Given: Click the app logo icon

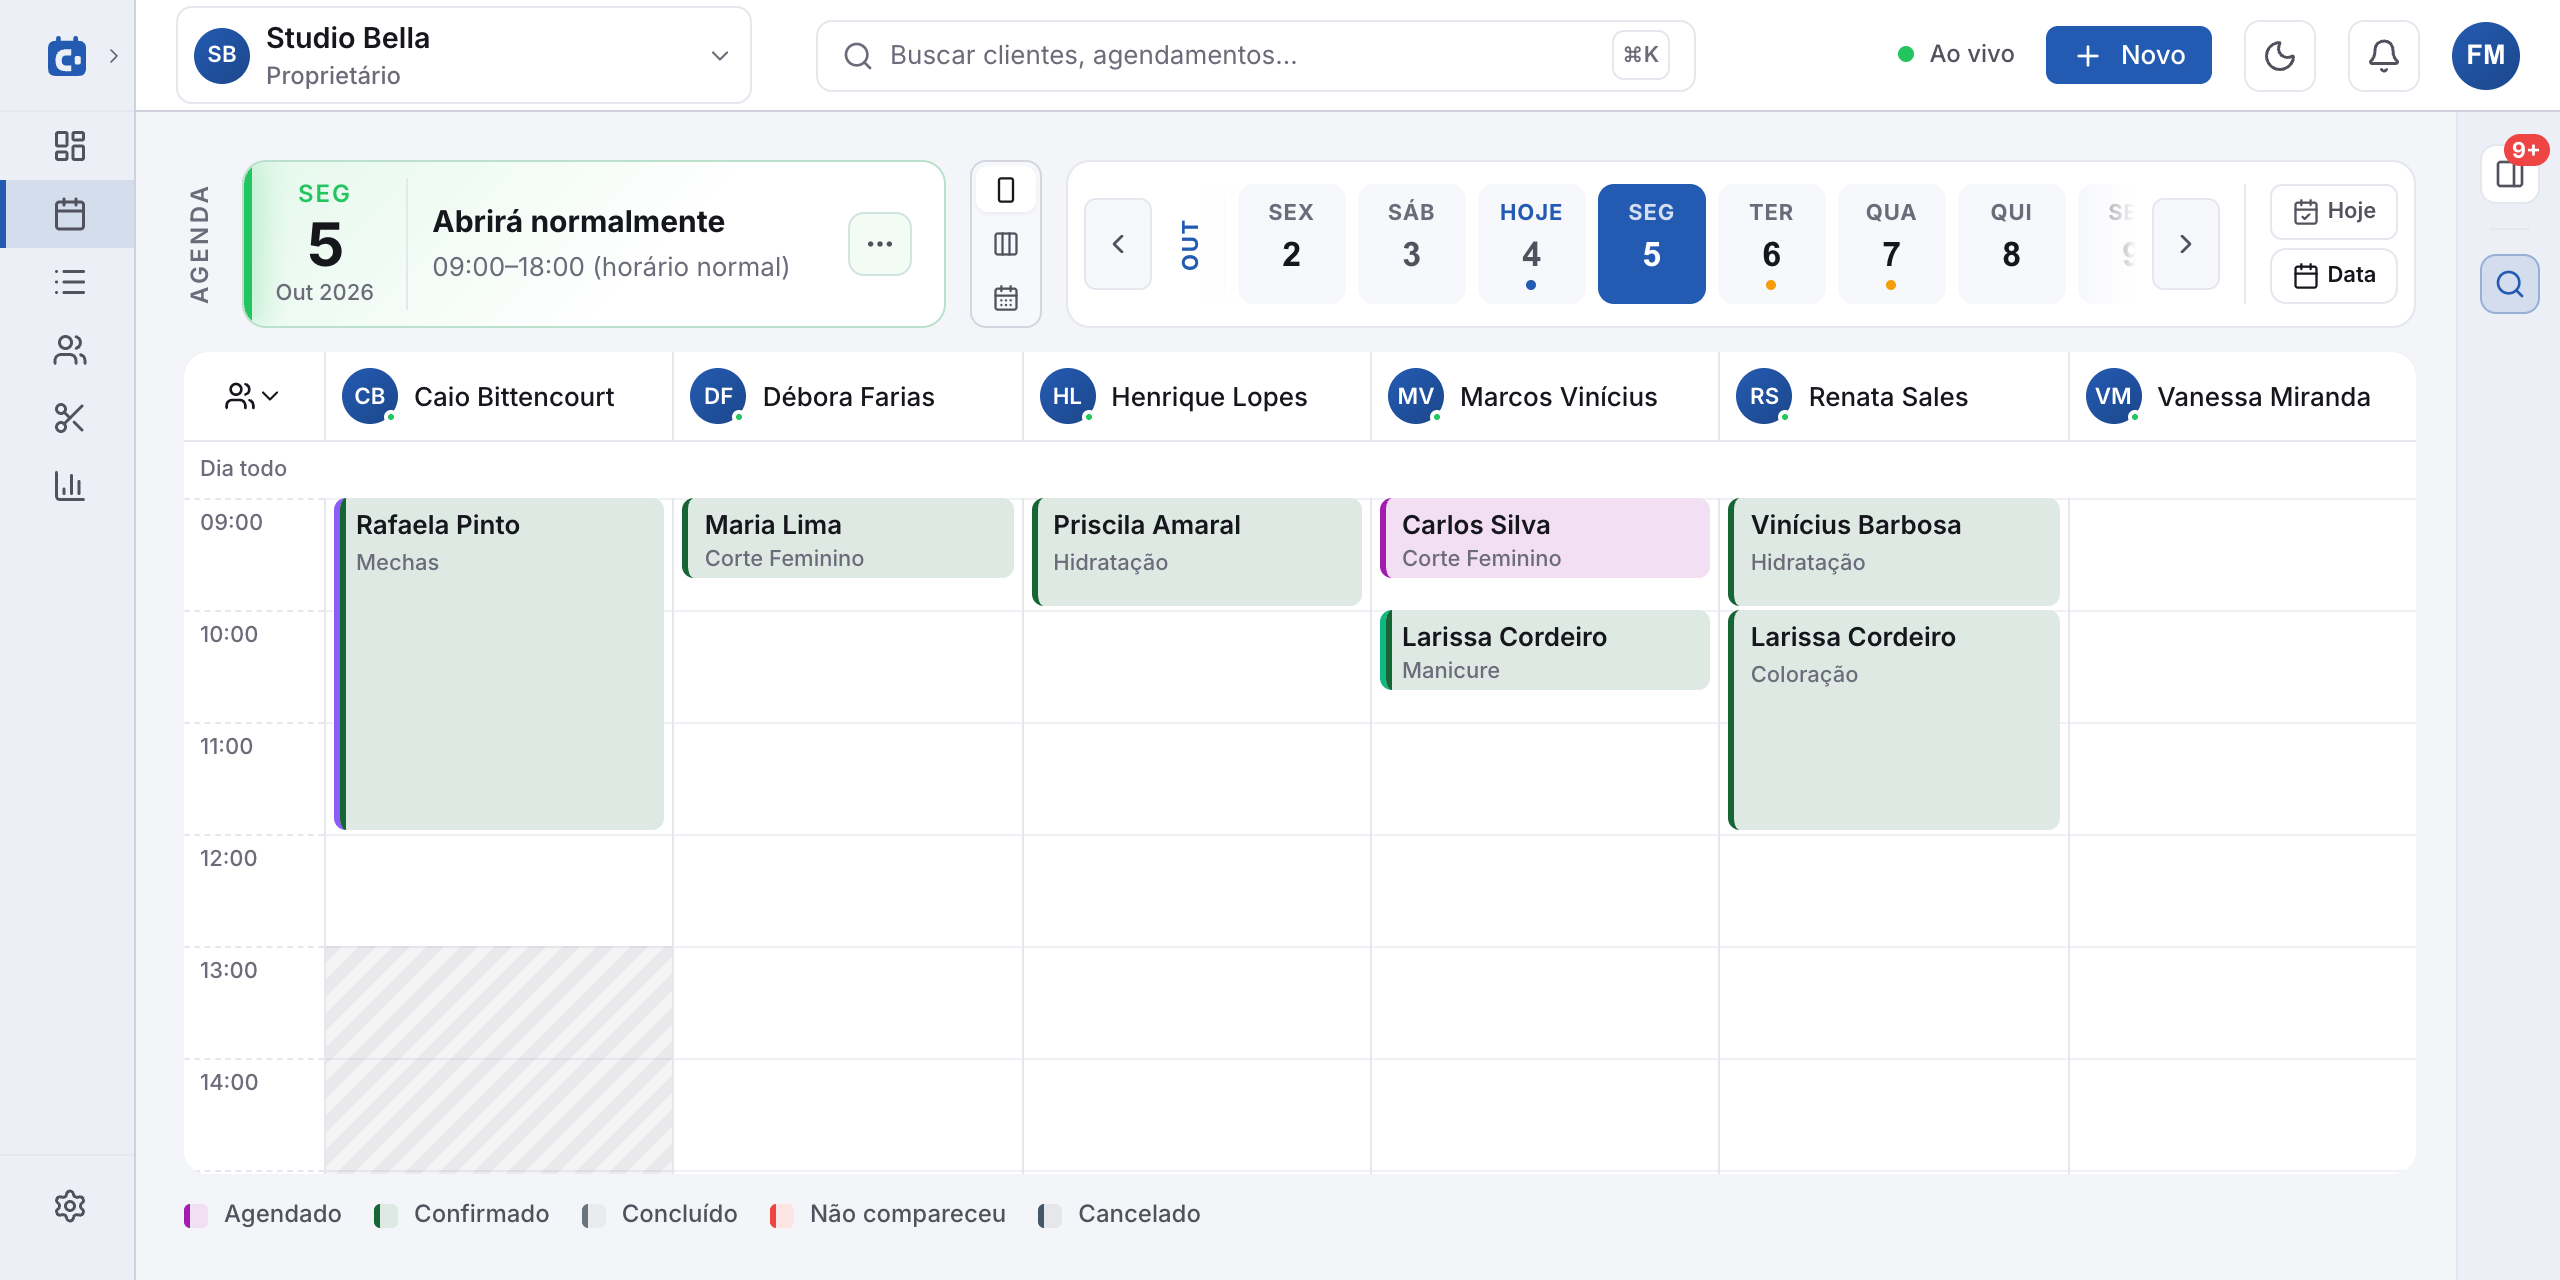Looking at the screenshot, I should tap(67, 56).
